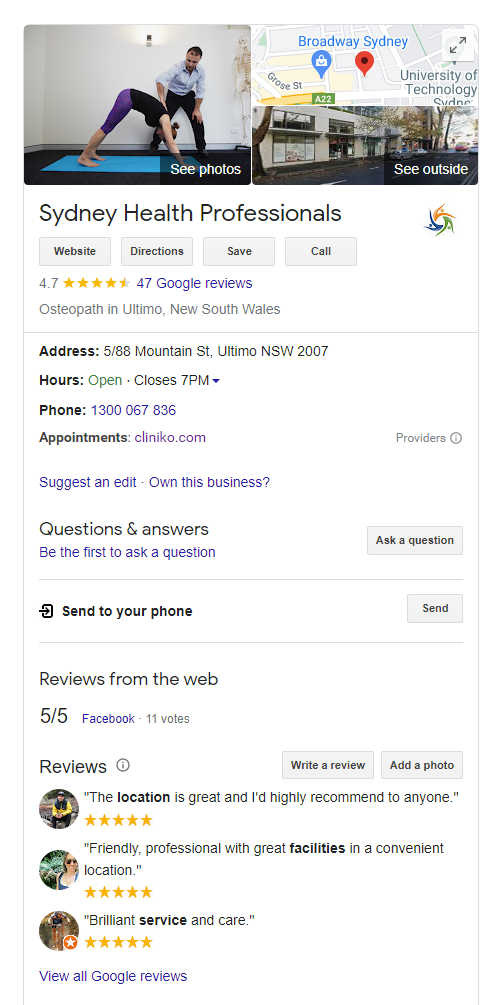Viewport: 498px width, 1005px height.
Task: Click the red map location pin
Action: pyautogui.click(x=365, y=64)
